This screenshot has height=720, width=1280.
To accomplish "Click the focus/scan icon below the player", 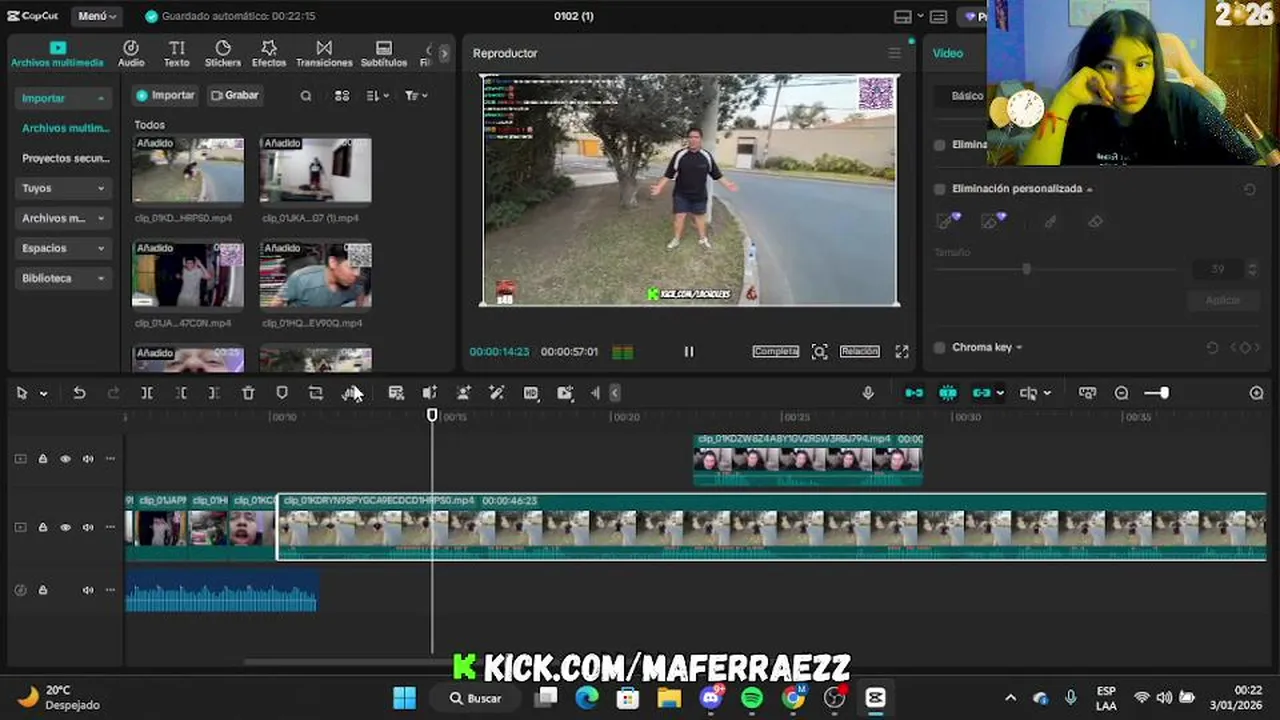I will pyautogui.click(x=820, y=351).
